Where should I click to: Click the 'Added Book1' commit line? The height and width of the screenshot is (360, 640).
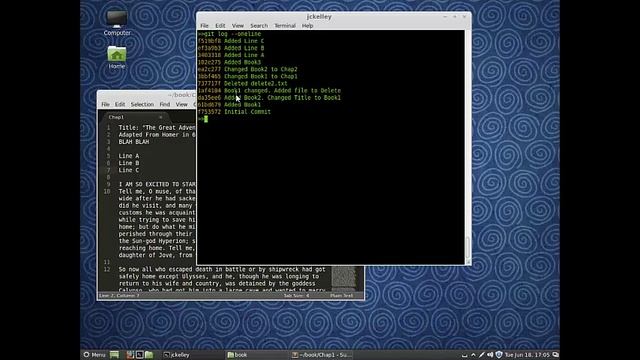229,105
